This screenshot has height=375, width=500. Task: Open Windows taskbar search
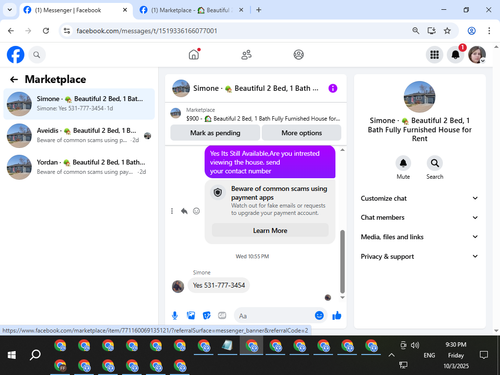(35, 355)
